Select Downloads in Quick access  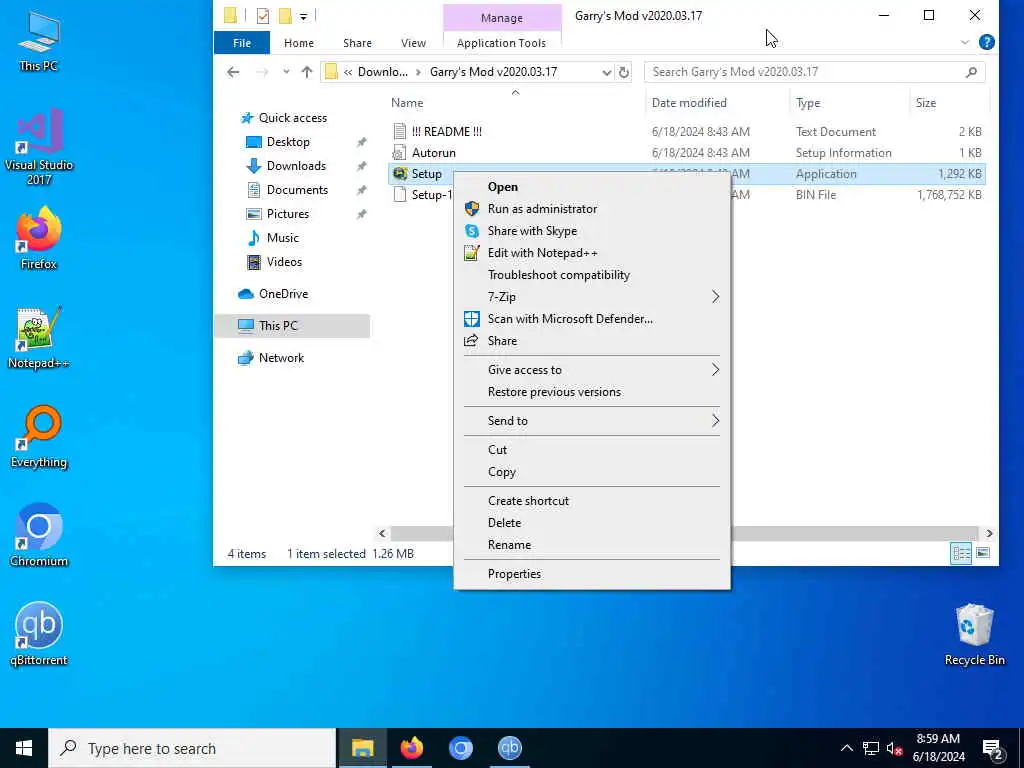coord(296,166)
